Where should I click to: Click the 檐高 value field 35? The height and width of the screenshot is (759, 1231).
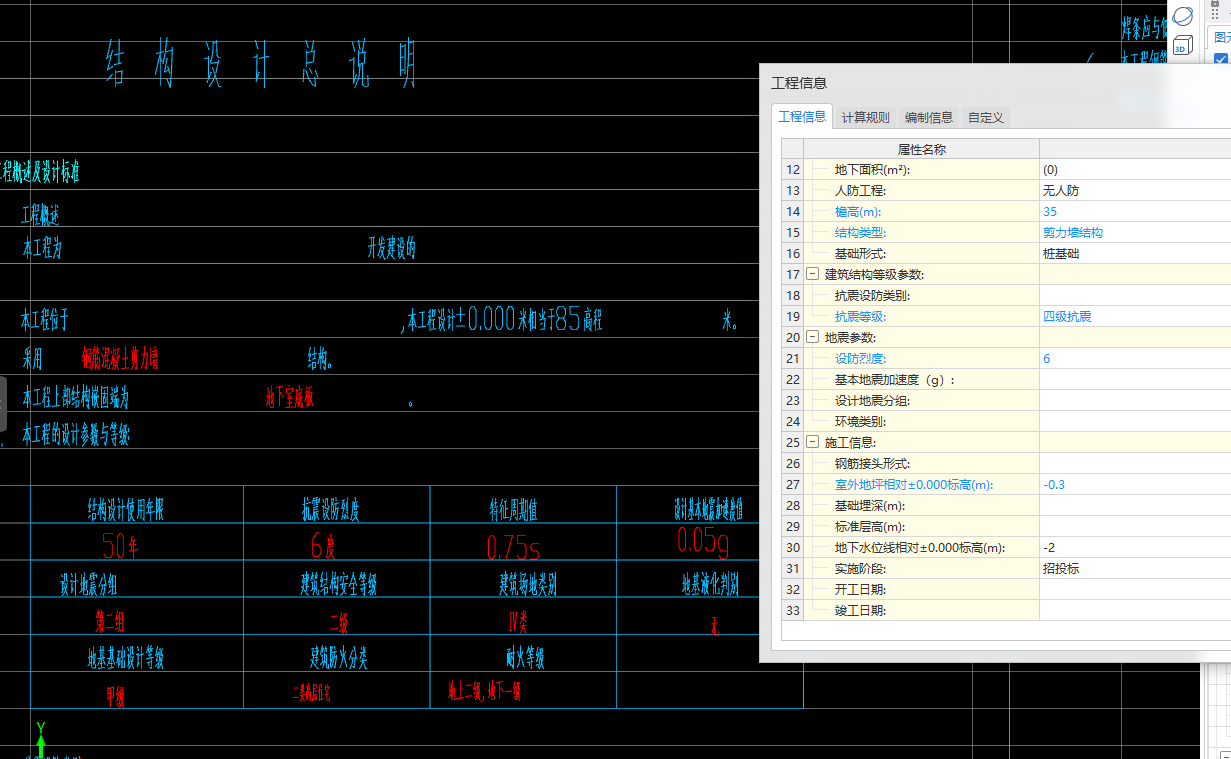pos(1050,212)
